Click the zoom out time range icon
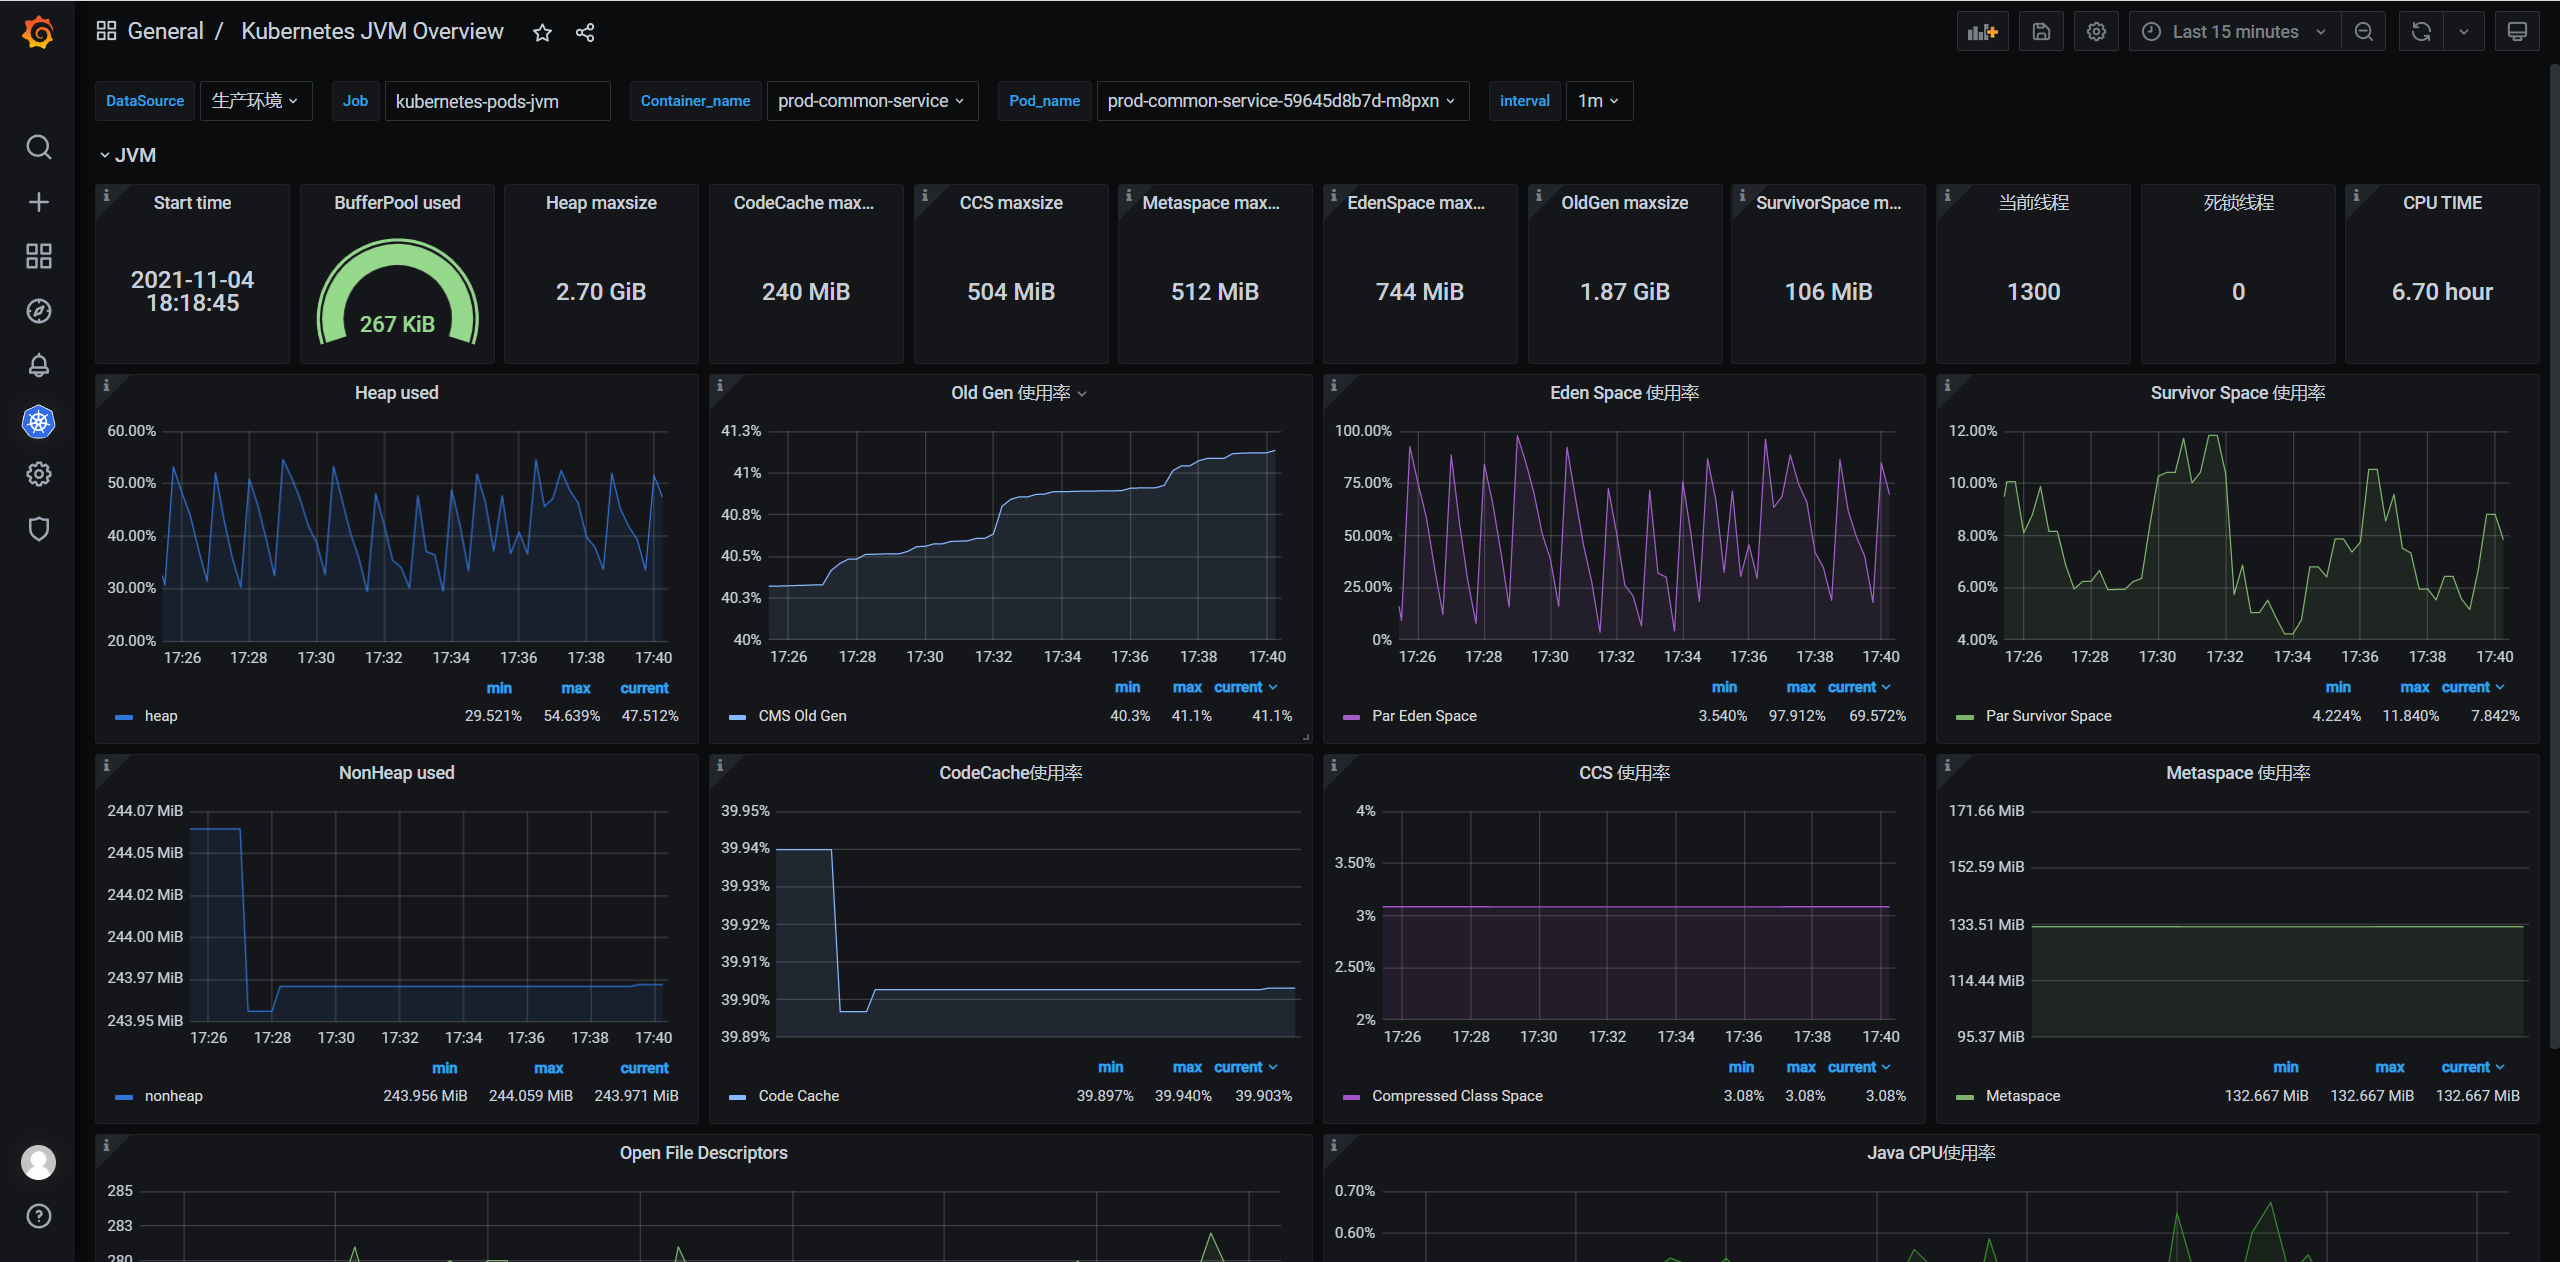The image size is (2560, 1262). (x=2363, y=32)
